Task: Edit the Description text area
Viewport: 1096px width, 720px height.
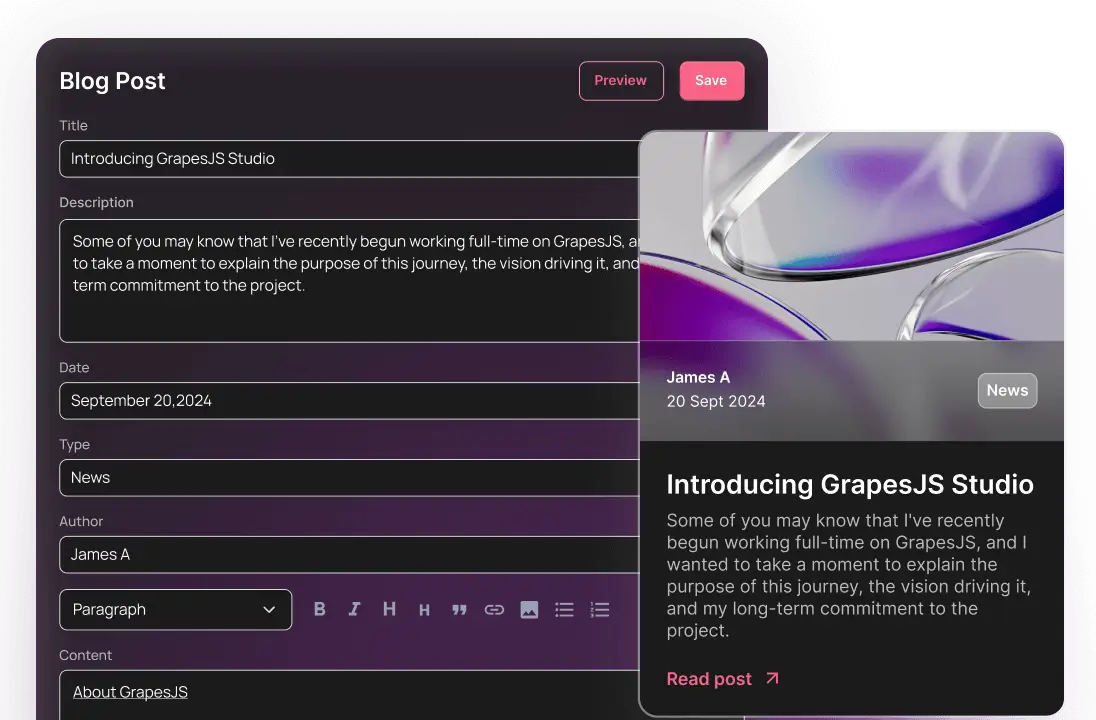Action: (349, 281)
